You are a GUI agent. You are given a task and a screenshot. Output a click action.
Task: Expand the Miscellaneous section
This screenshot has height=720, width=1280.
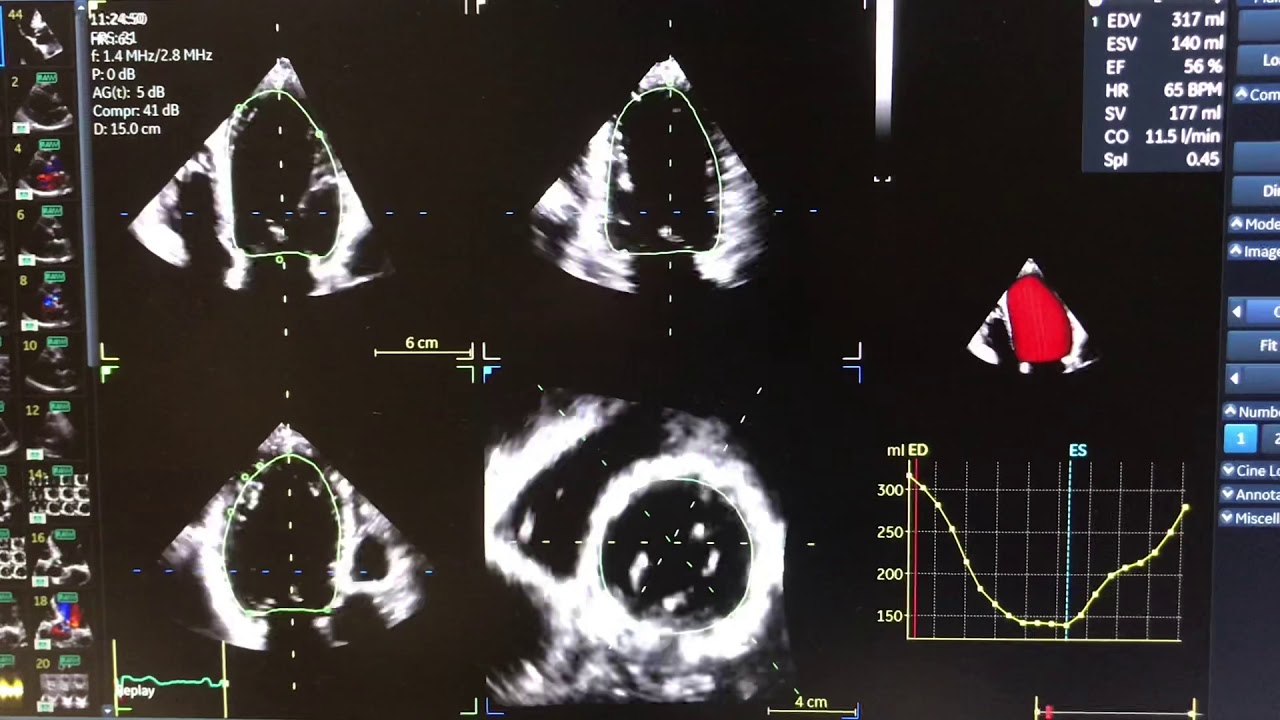[1251, 518]
